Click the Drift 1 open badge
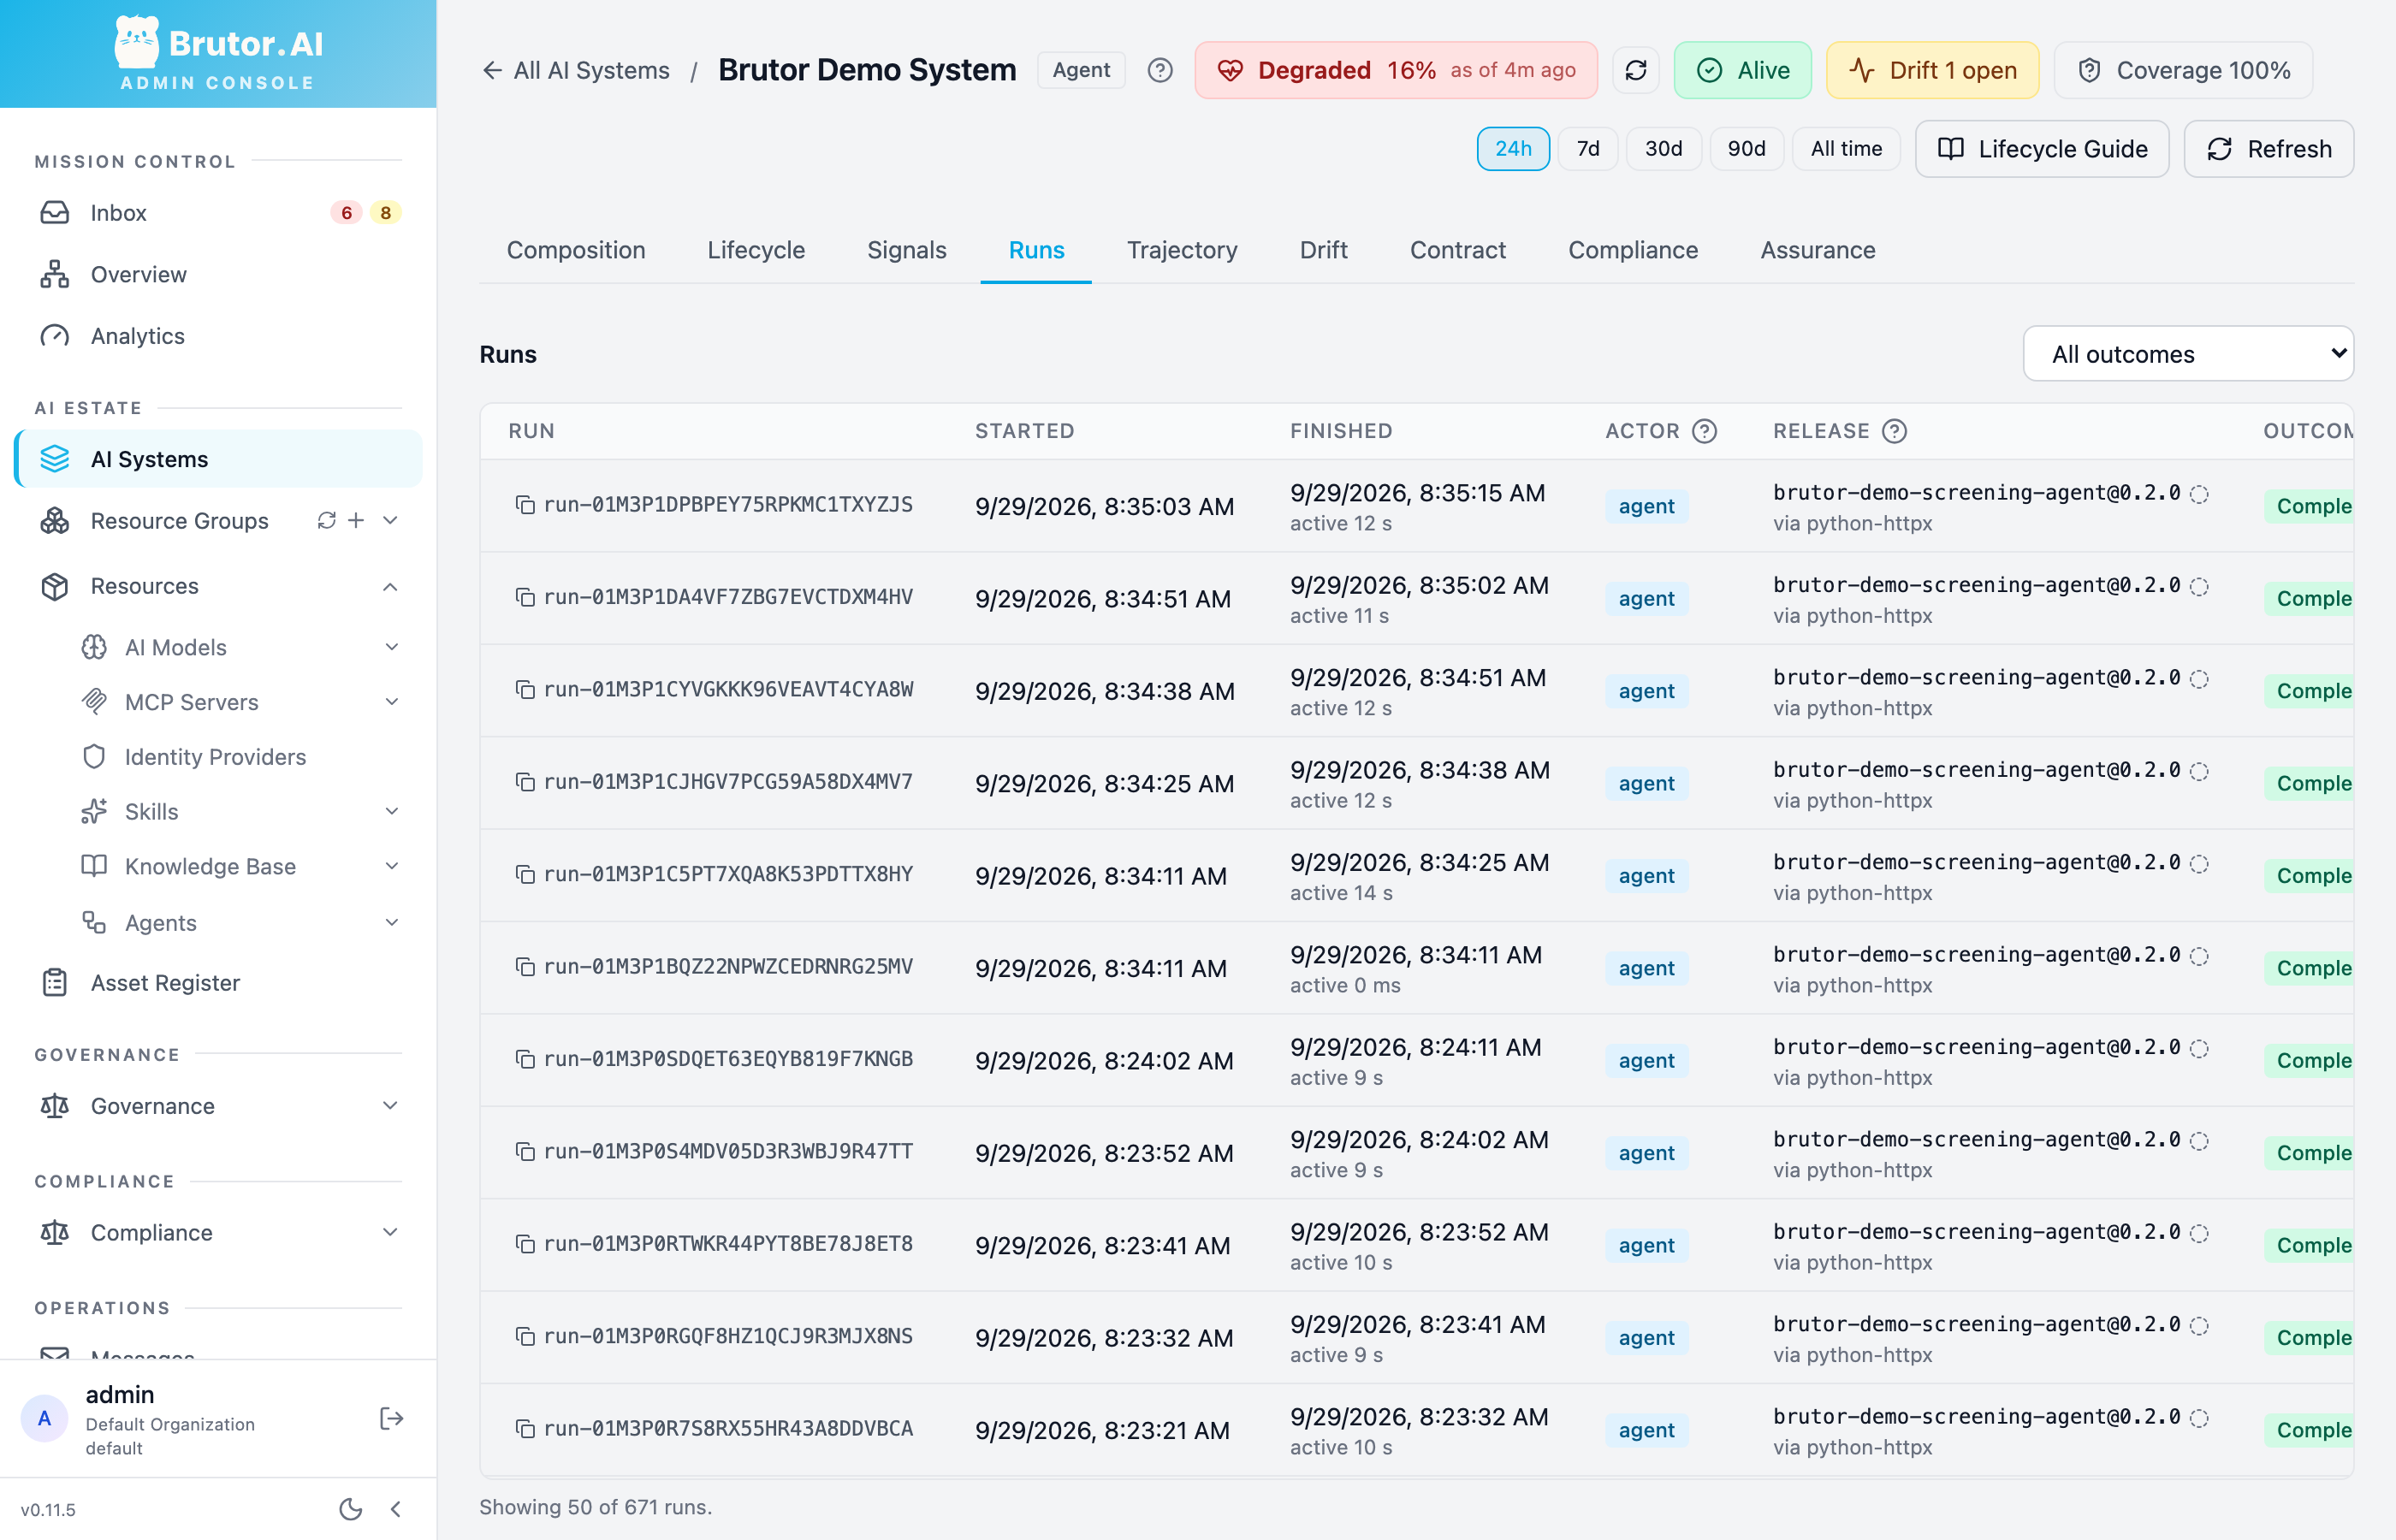Screen dimensions: 2396x1540 (x=1932, y=70)
